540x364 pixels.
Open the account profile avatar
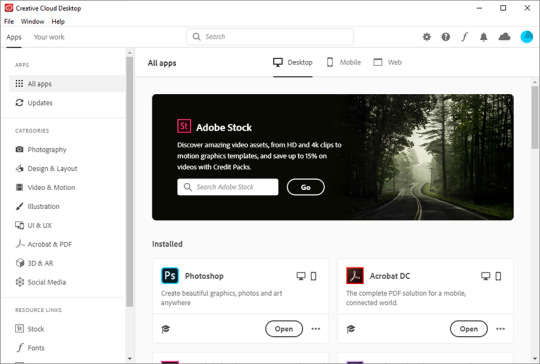click(527, 37)
